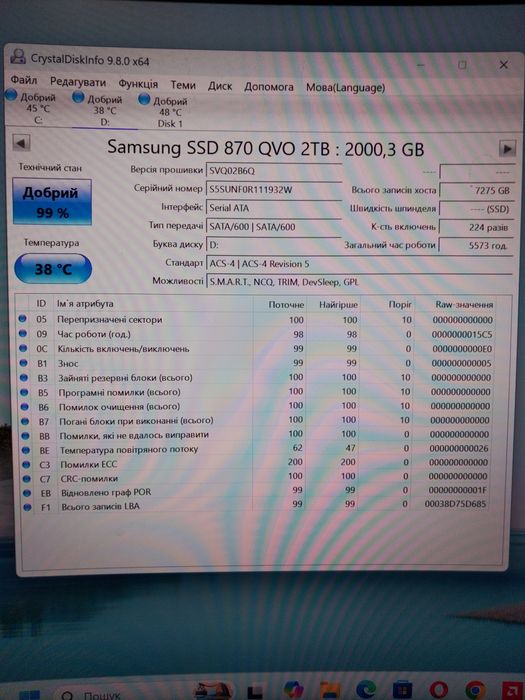The height and width of the screenshot is (700, 525).
Task: Click status dot of attribute 05 Перепризначені сектори
Action: click(x=22, y=319)
